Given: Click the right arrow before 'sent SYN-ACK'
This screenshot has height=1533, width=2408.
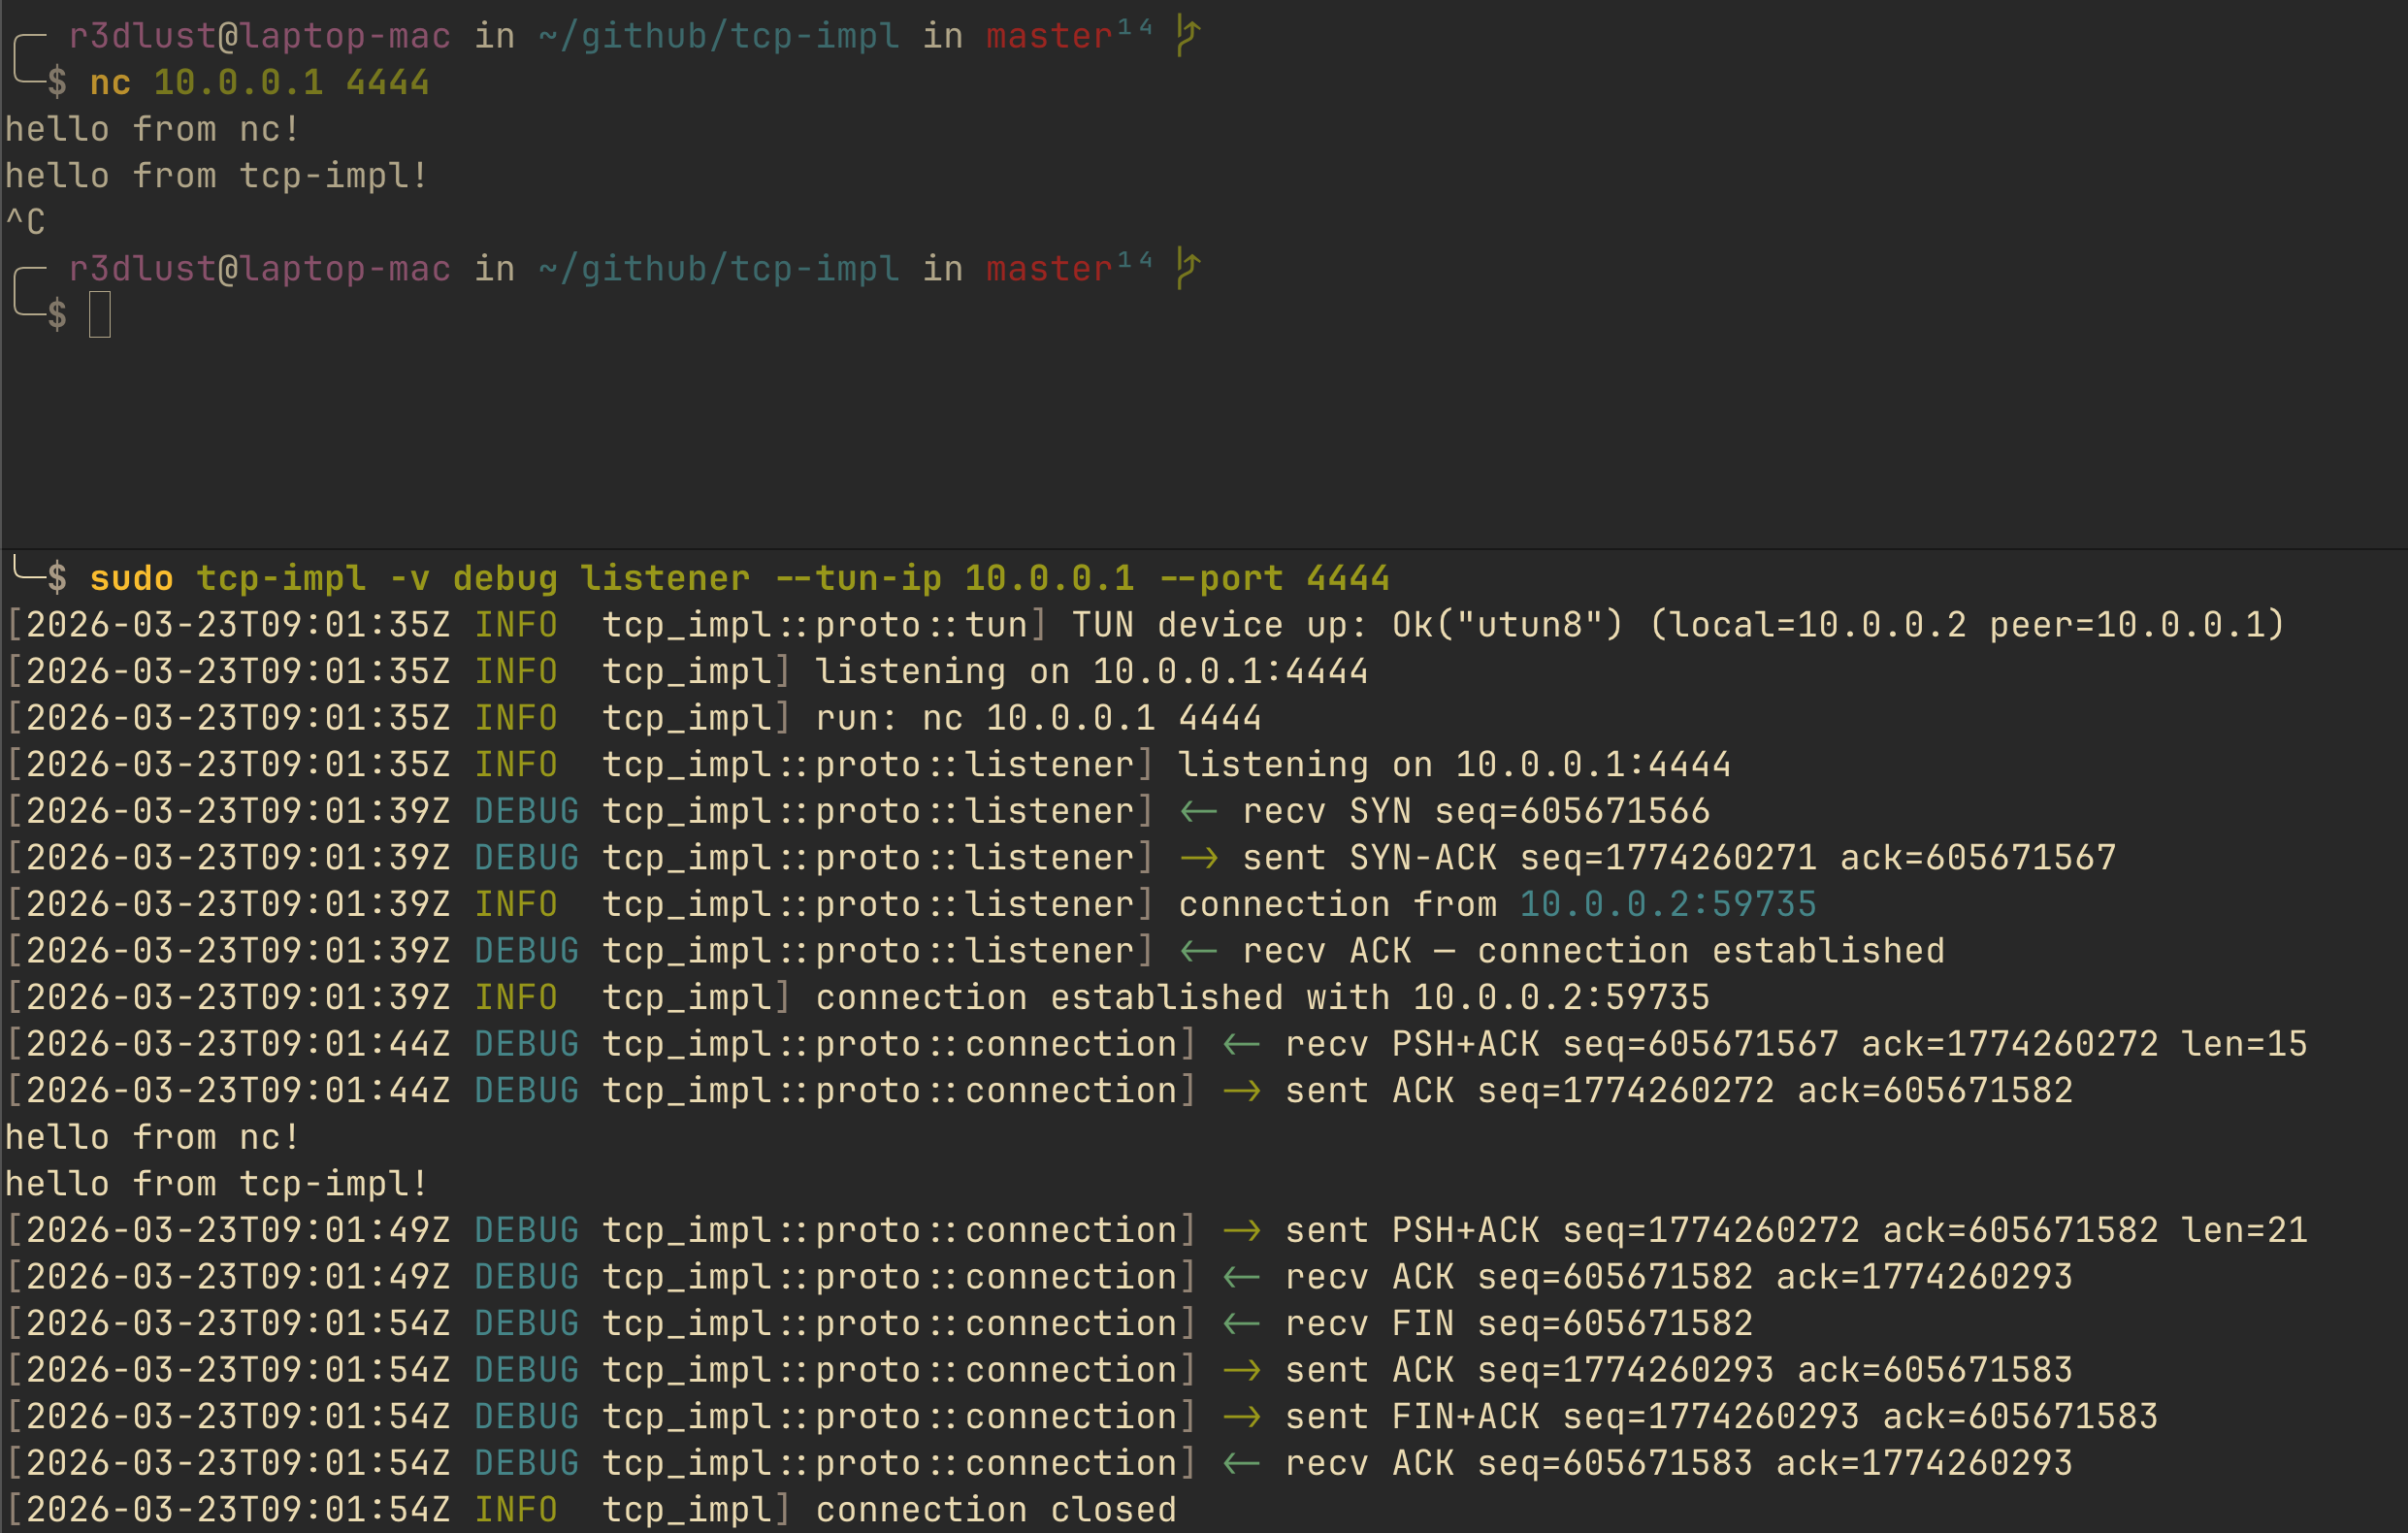Looking at the screenshot, I should (x=1199, y=858).
